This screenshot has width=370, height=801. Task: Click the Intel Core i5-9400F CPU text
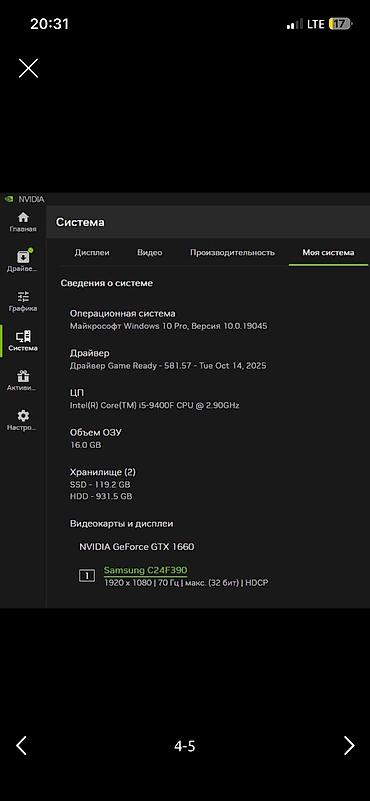[155, 405]
